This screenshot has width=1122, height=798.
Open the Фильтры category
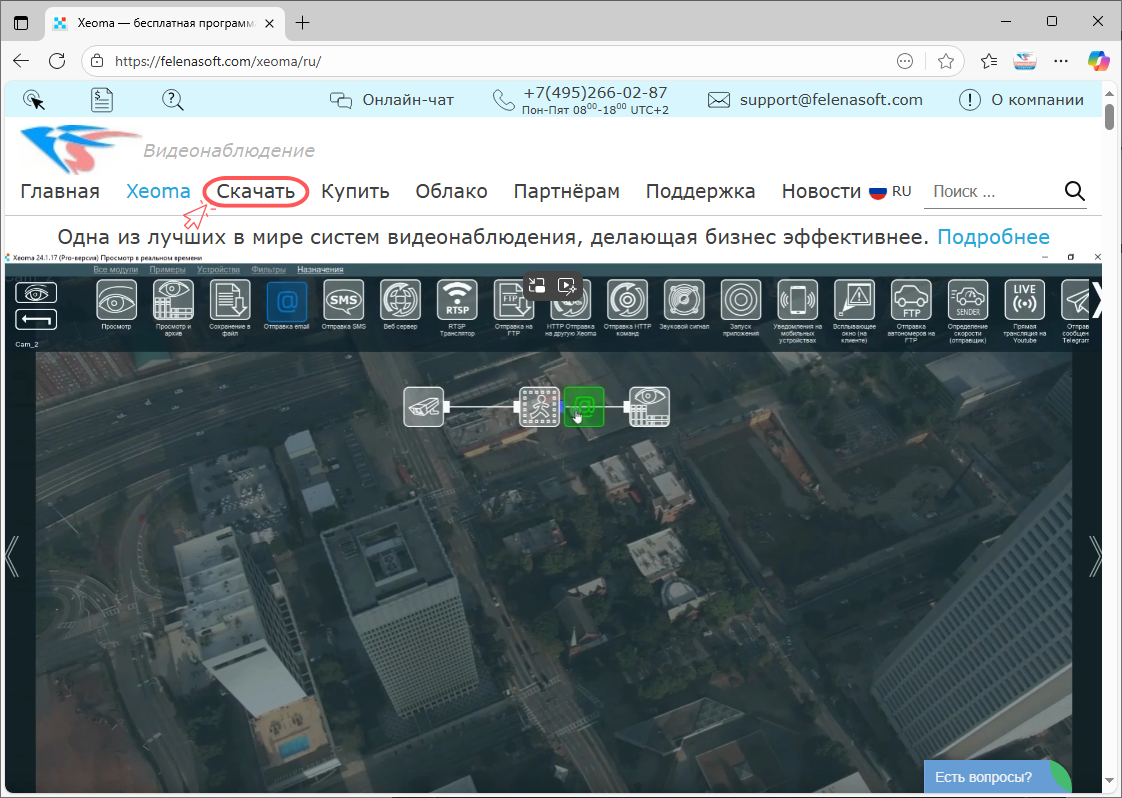coord(266,269)
